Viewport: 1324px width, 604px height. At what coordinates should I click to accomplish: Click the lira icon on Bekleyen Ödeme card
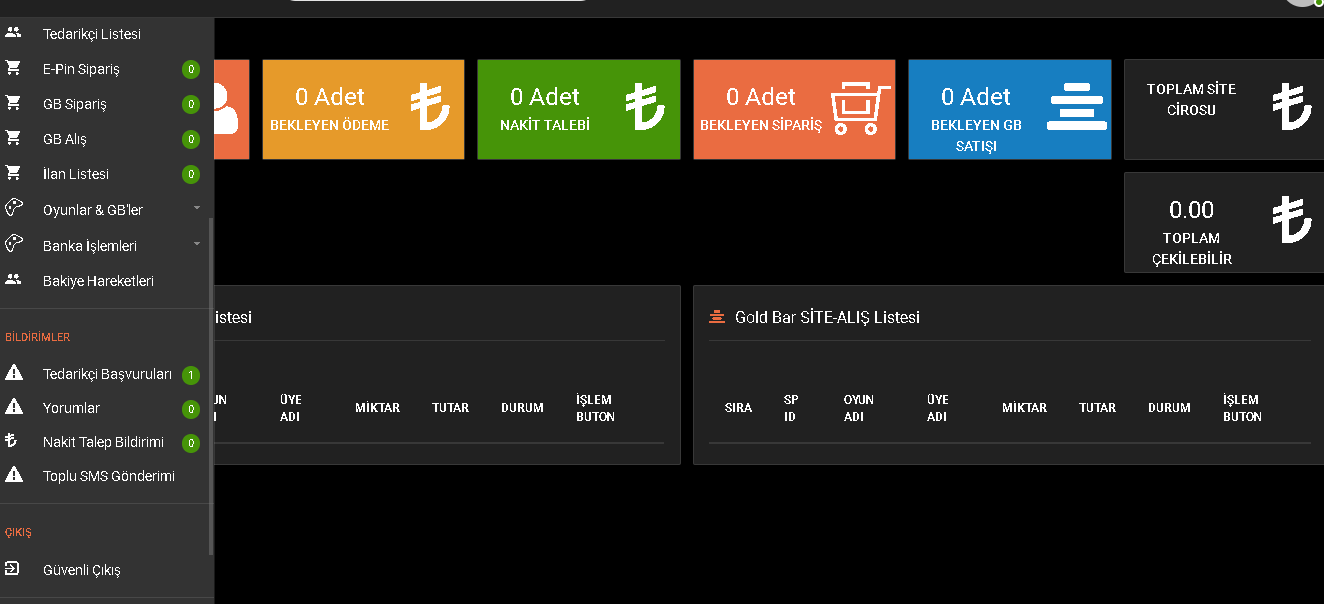coord(430,107)
